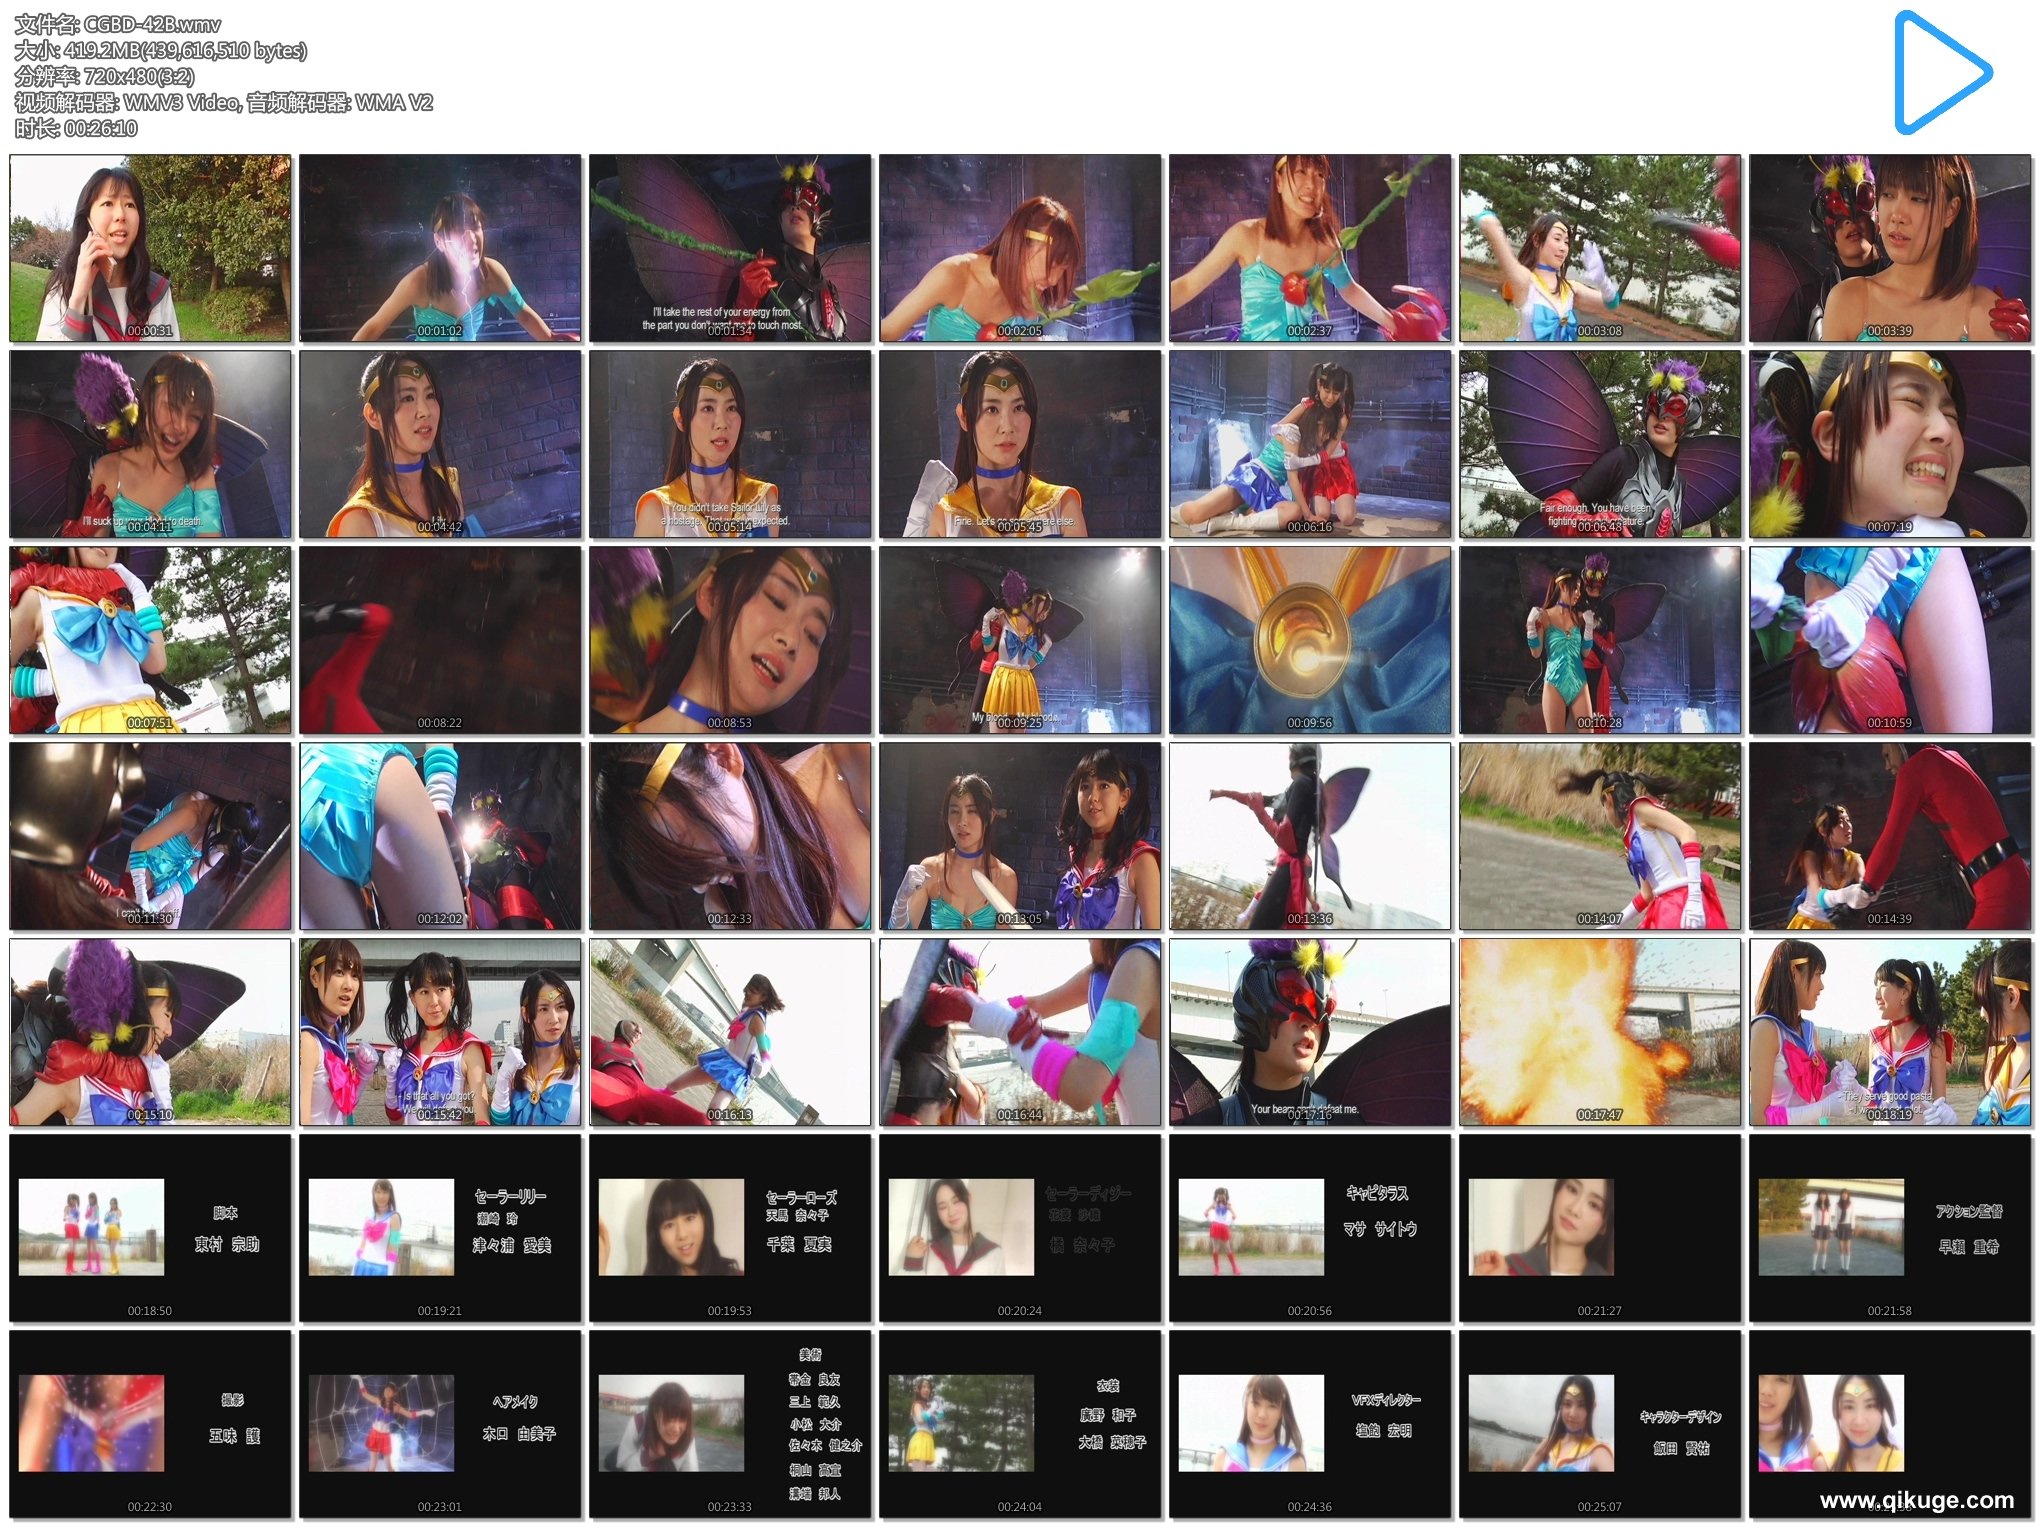Open the thumbnail at 00:18:19
The width and height of the screenshot is (2040, 1528).
tap(1890, 1032)
